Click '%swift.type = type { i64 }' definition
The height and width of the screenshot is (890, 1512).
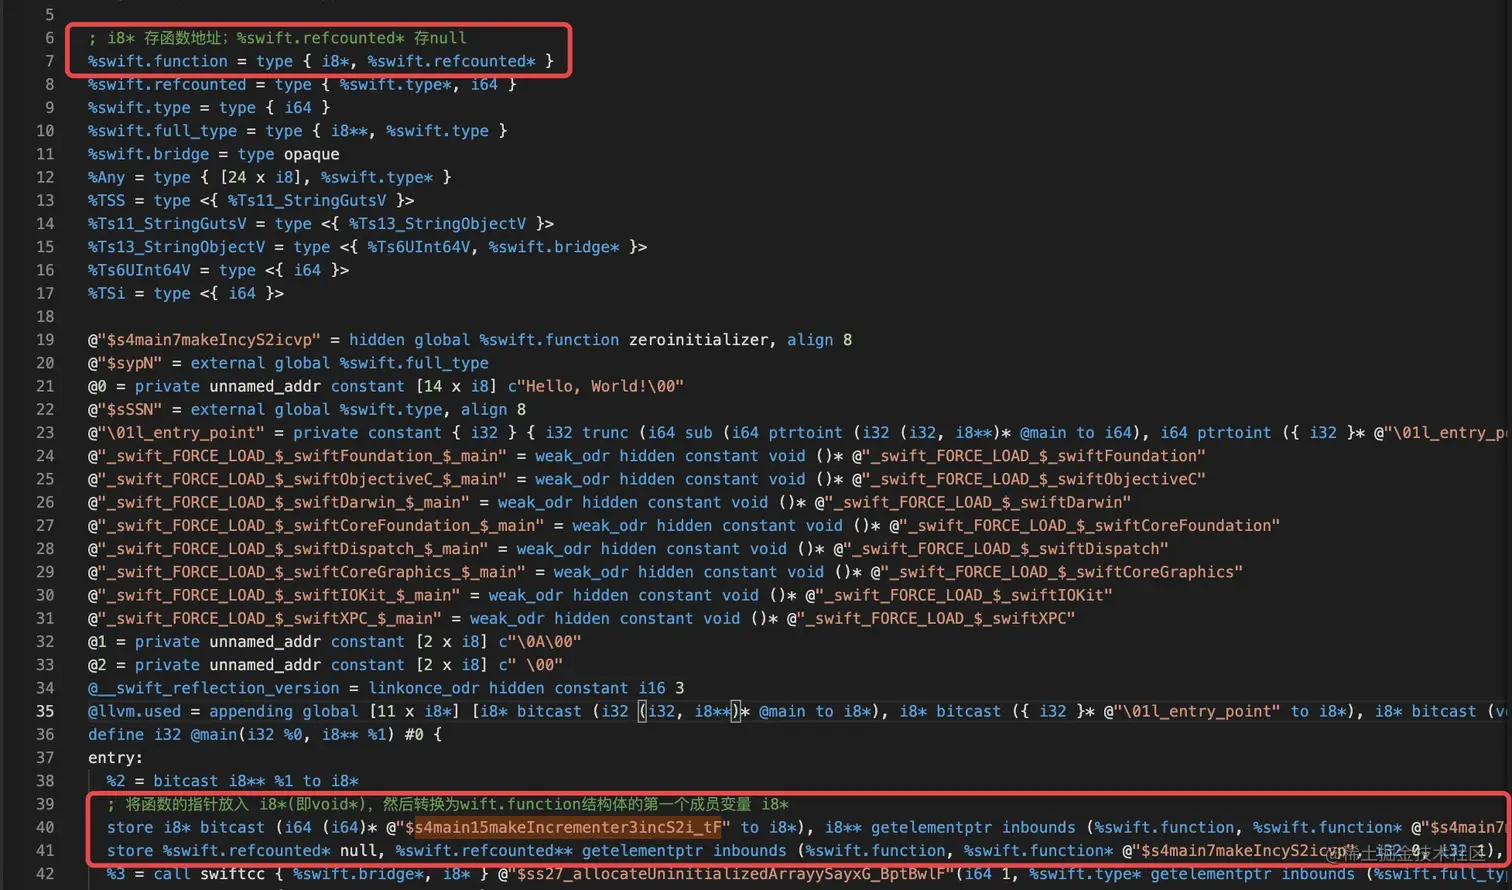tap(209, 107)
